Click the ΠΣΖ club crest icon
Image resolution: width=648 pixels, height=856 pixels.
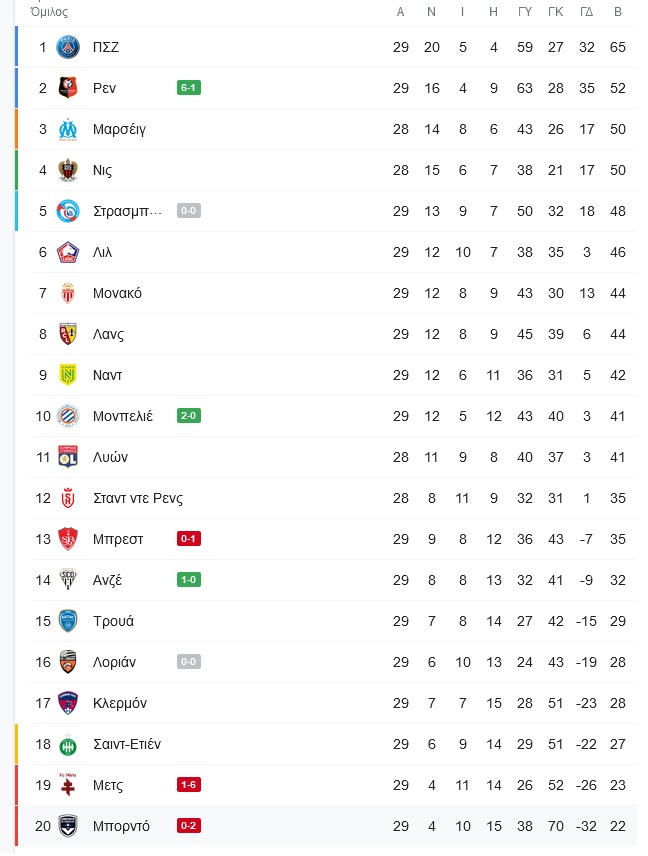pos(68,47)
